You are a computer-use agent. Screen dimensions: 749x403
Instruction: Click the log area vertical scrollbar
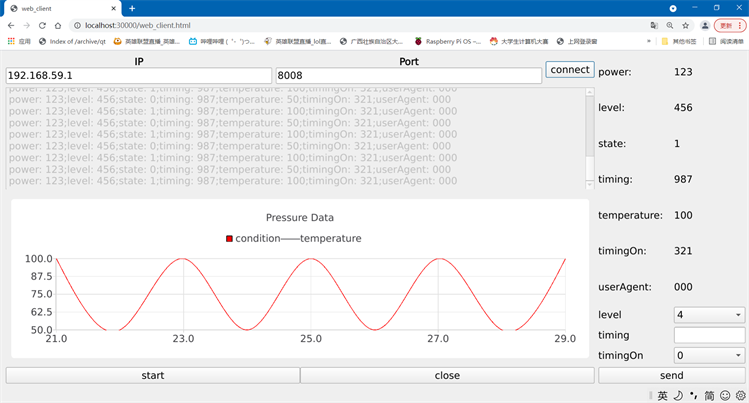[x=590, y=135]
